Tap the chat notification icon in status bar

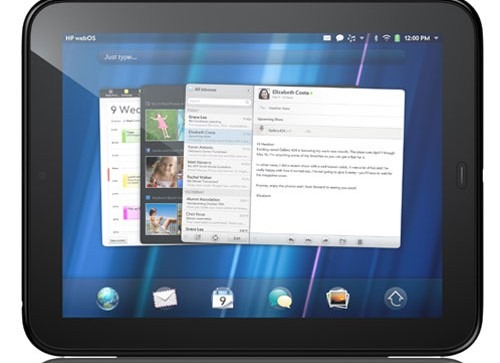coord(339,38)
